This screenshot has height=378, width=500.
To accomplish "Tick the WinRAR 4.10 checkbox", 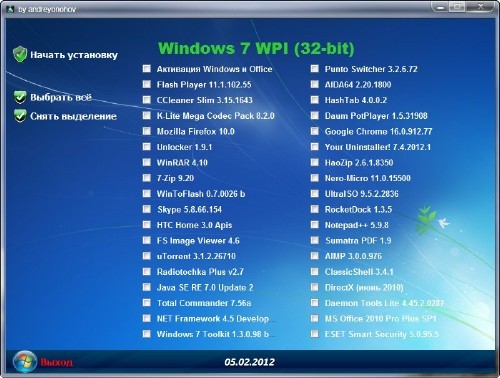I will 147,162.
